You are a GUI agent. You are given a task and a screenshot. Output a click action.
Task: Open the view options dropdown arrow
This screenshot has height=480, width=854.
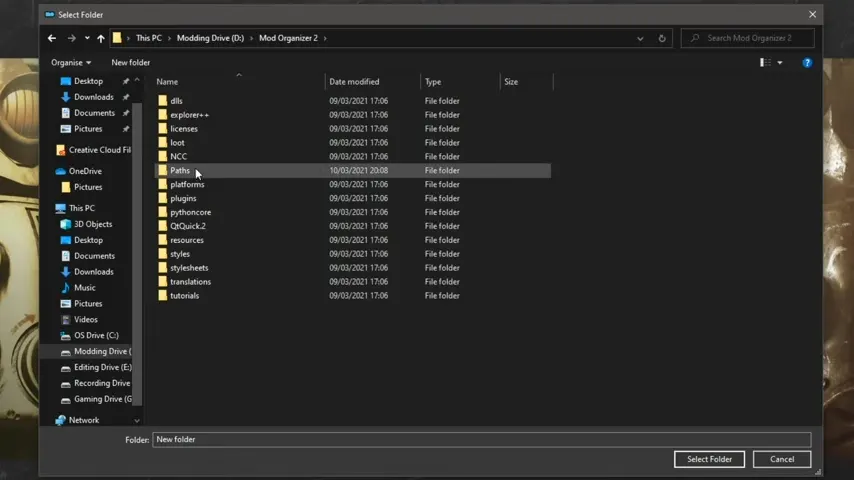tap(780, 63)
